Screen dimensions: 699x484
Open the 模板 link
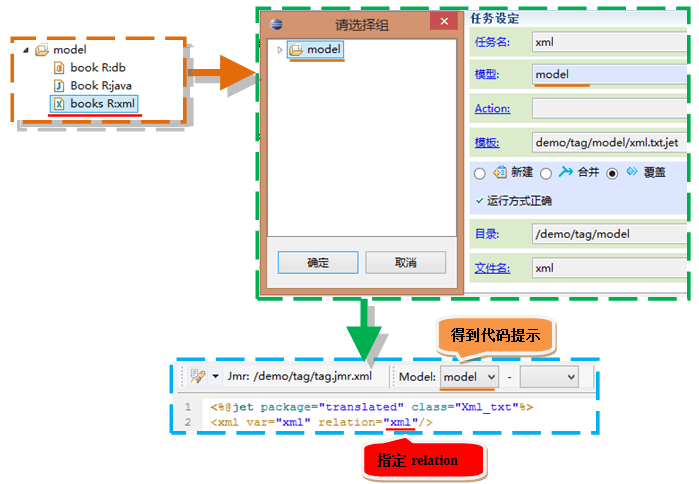click(487, 143)
